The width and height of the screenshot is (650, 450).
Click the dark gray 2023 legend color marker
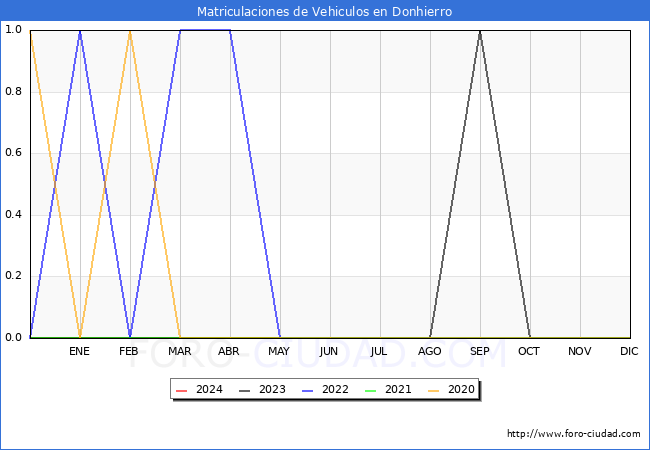pyautogui.click(x=245, y=391)
